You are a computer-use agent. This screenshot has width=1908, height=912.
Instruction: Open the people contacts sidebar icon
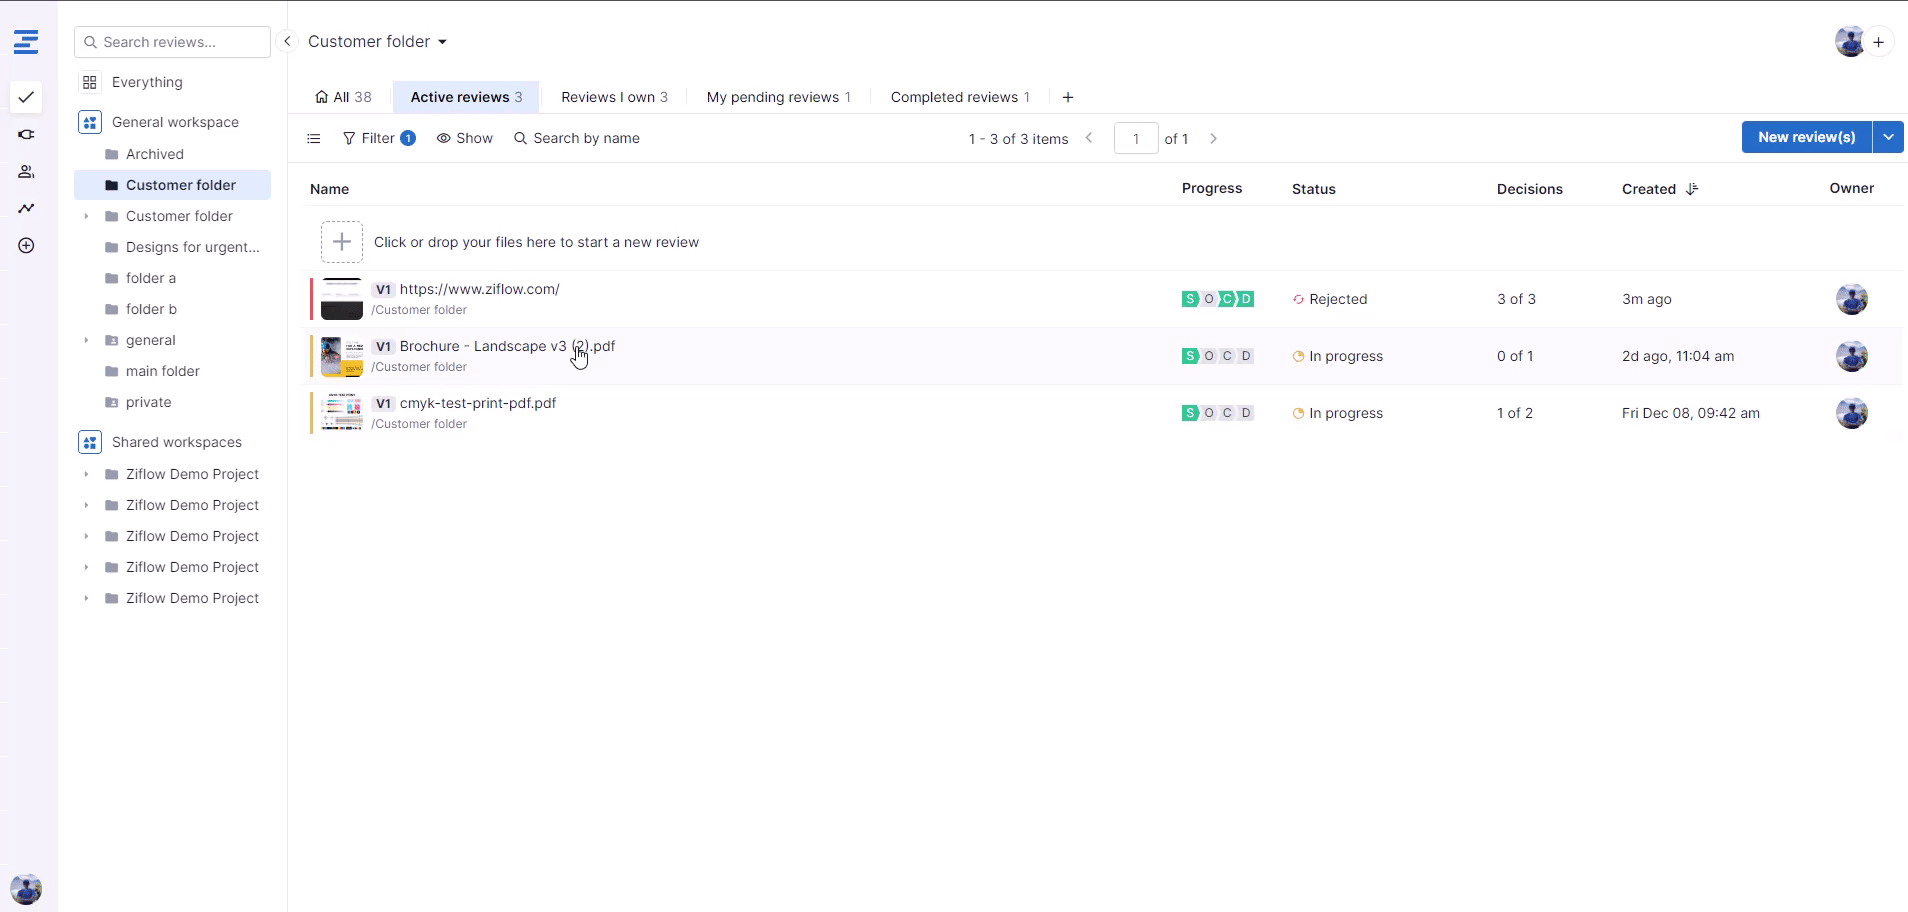coord(26,172)
